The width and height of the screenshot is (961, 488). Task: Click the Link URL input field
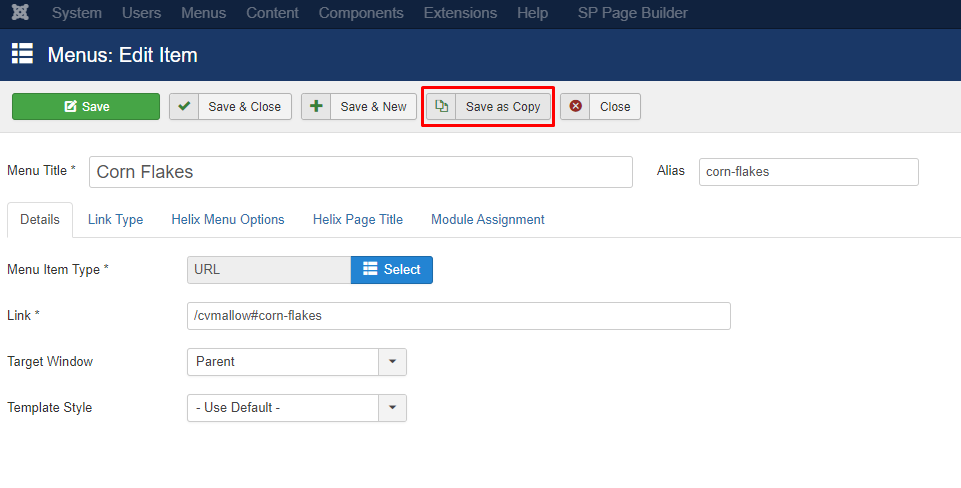pos(459,316)
